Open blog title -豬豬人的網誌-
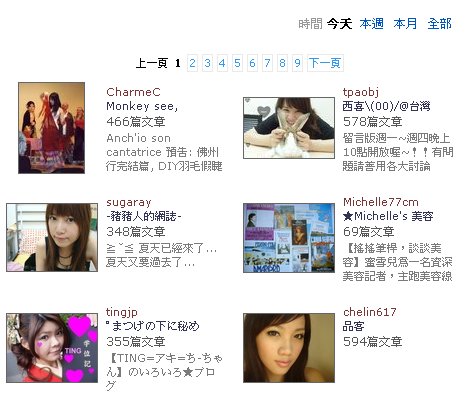The image size is (469, 403). click(144, 216)
